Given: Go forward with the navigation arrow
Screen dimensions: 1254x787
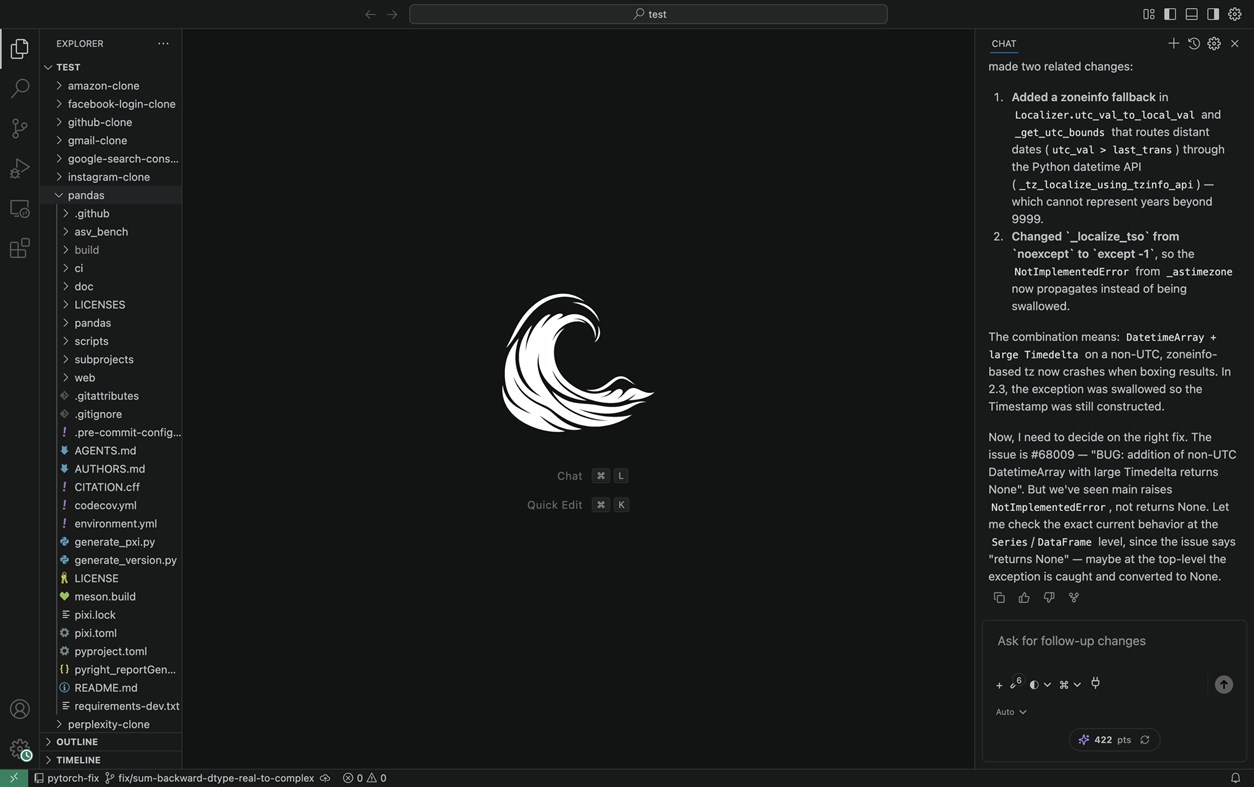Looking at the screenshot, I should tap(392, 14).
